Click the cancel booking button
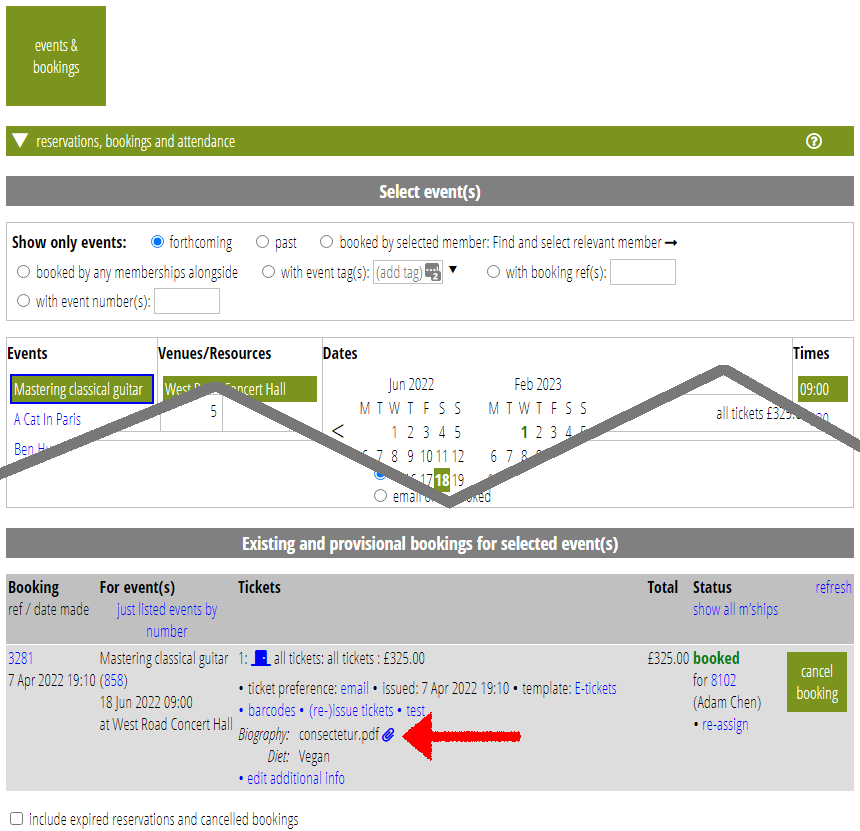This screenshot has width=860, height=831. [817, 682]
